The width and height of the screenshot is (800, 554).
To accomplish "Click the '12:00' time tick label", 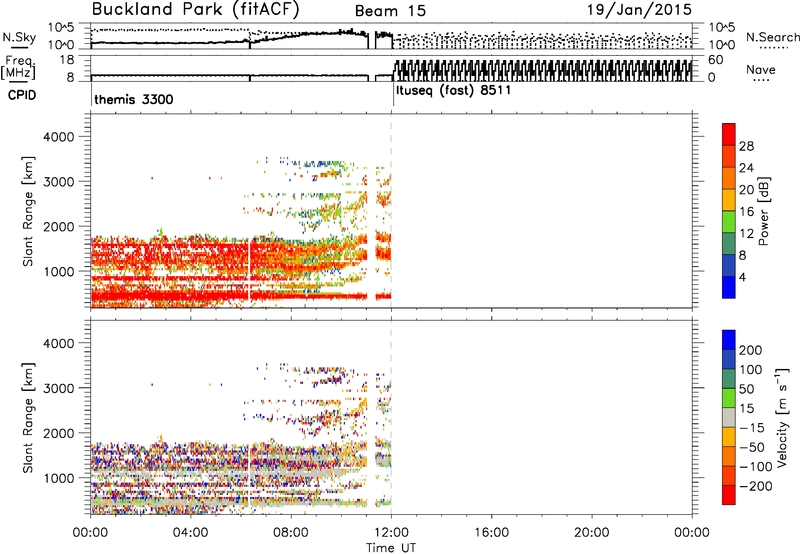I will (x=391, y=533).
